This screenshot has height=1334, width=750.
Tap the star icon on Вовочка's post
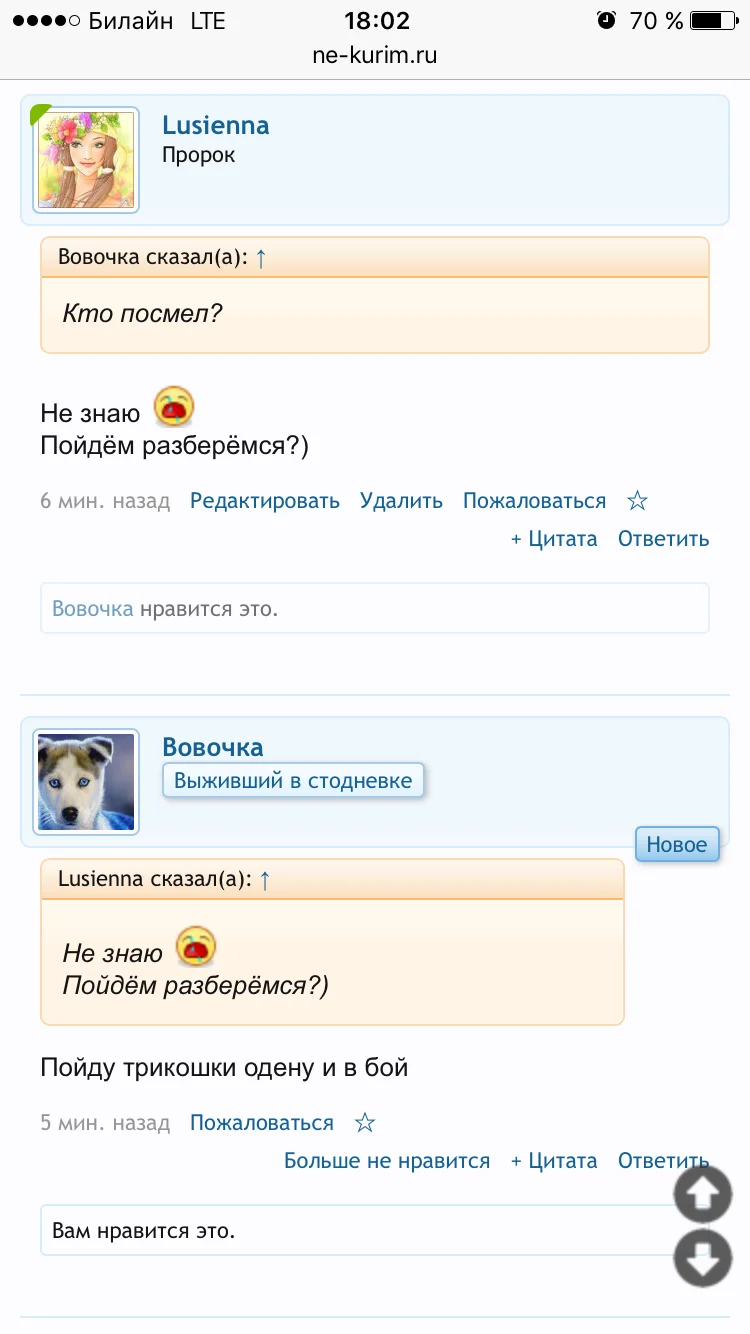click(365, 1123)
